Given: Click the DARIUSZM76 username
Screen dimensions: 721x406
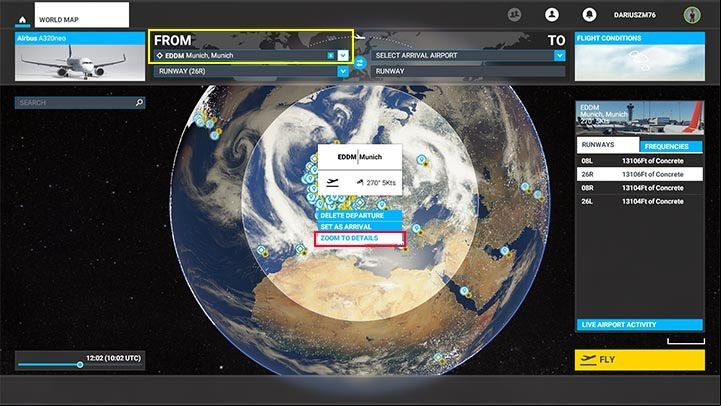Looking at the screenshot, I should (x=635, y=15).
